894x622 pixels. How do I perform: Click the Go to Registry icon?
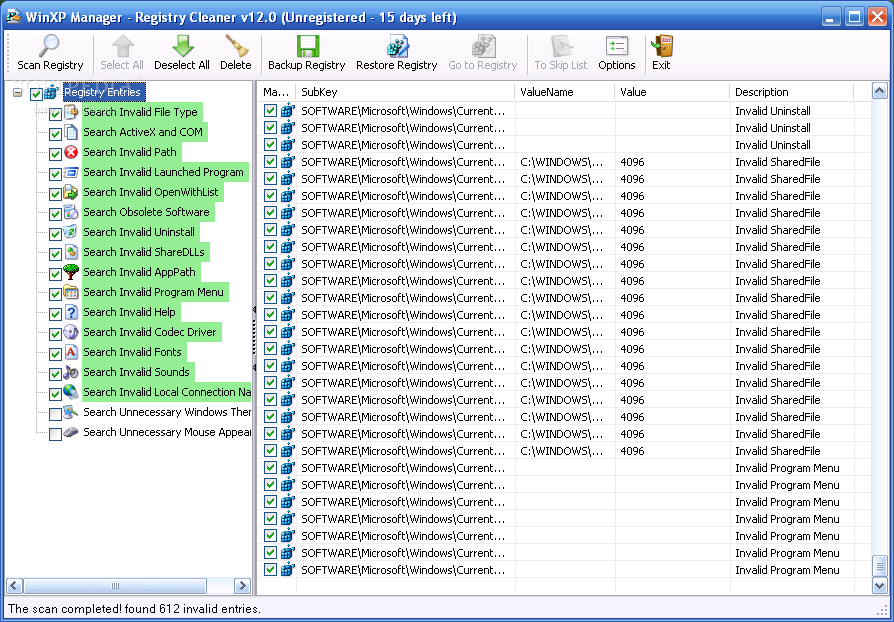483,46
